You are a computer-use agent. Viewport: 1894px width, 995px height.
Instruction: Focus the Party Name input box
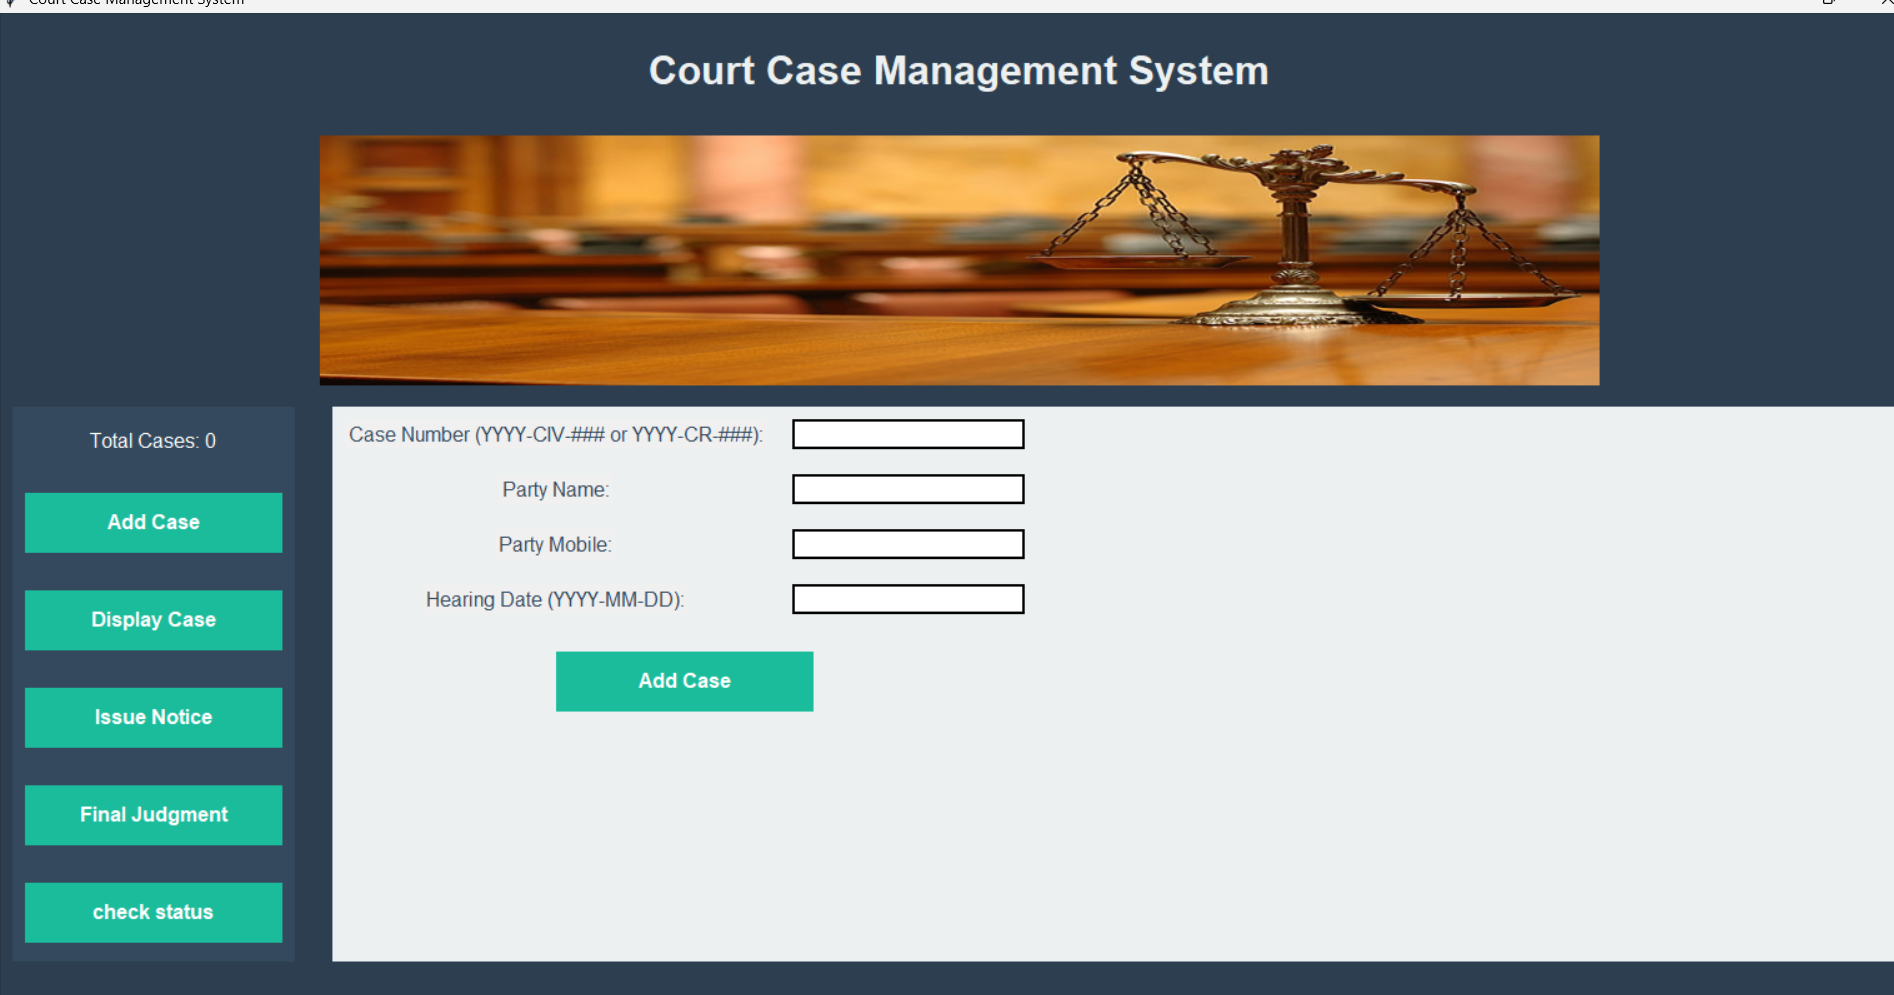click(x=907, y=489)
